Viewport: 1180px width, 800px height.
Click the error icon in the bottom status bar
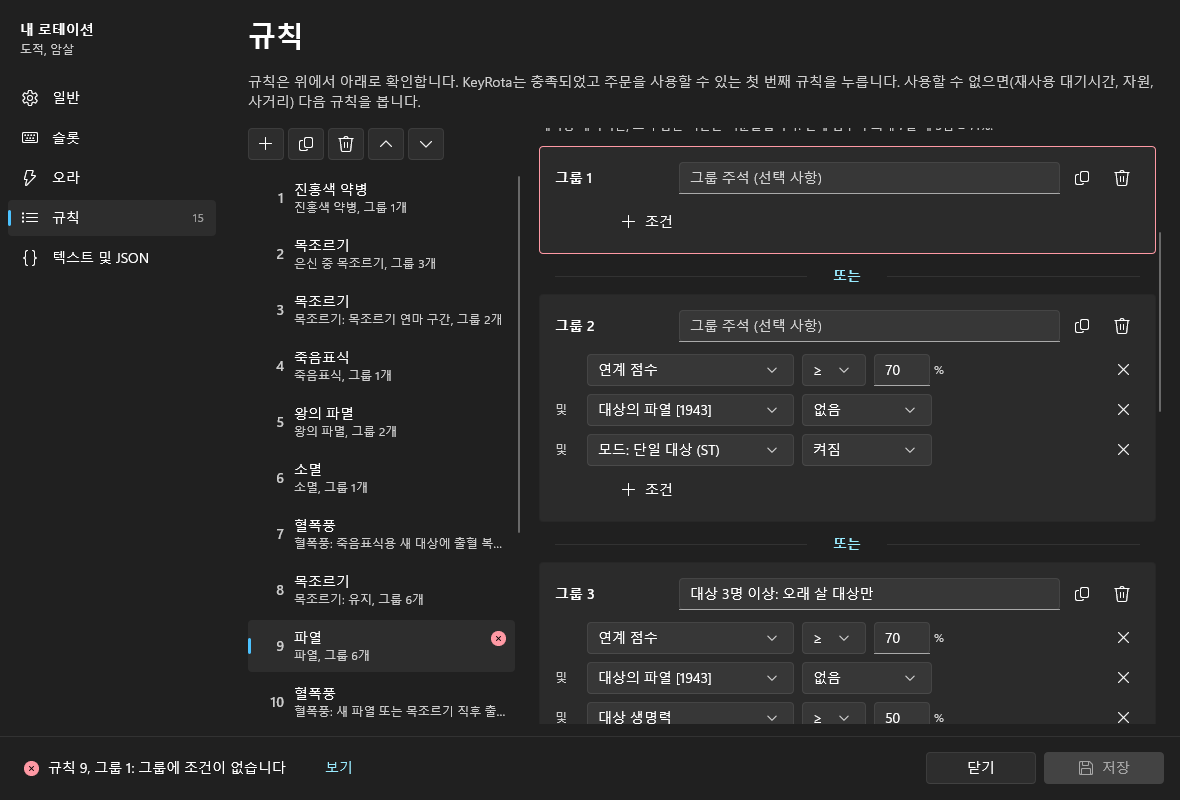tap(31, 768)
